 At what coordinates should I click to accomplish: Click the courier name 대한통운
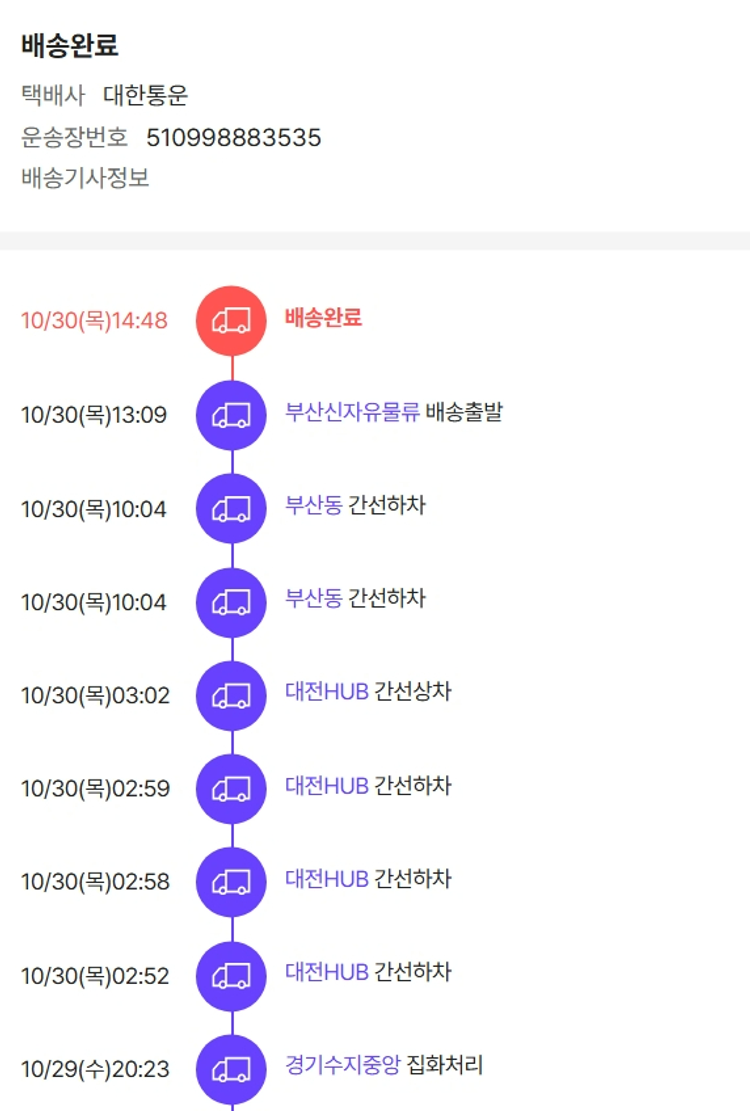click(145, 96)
